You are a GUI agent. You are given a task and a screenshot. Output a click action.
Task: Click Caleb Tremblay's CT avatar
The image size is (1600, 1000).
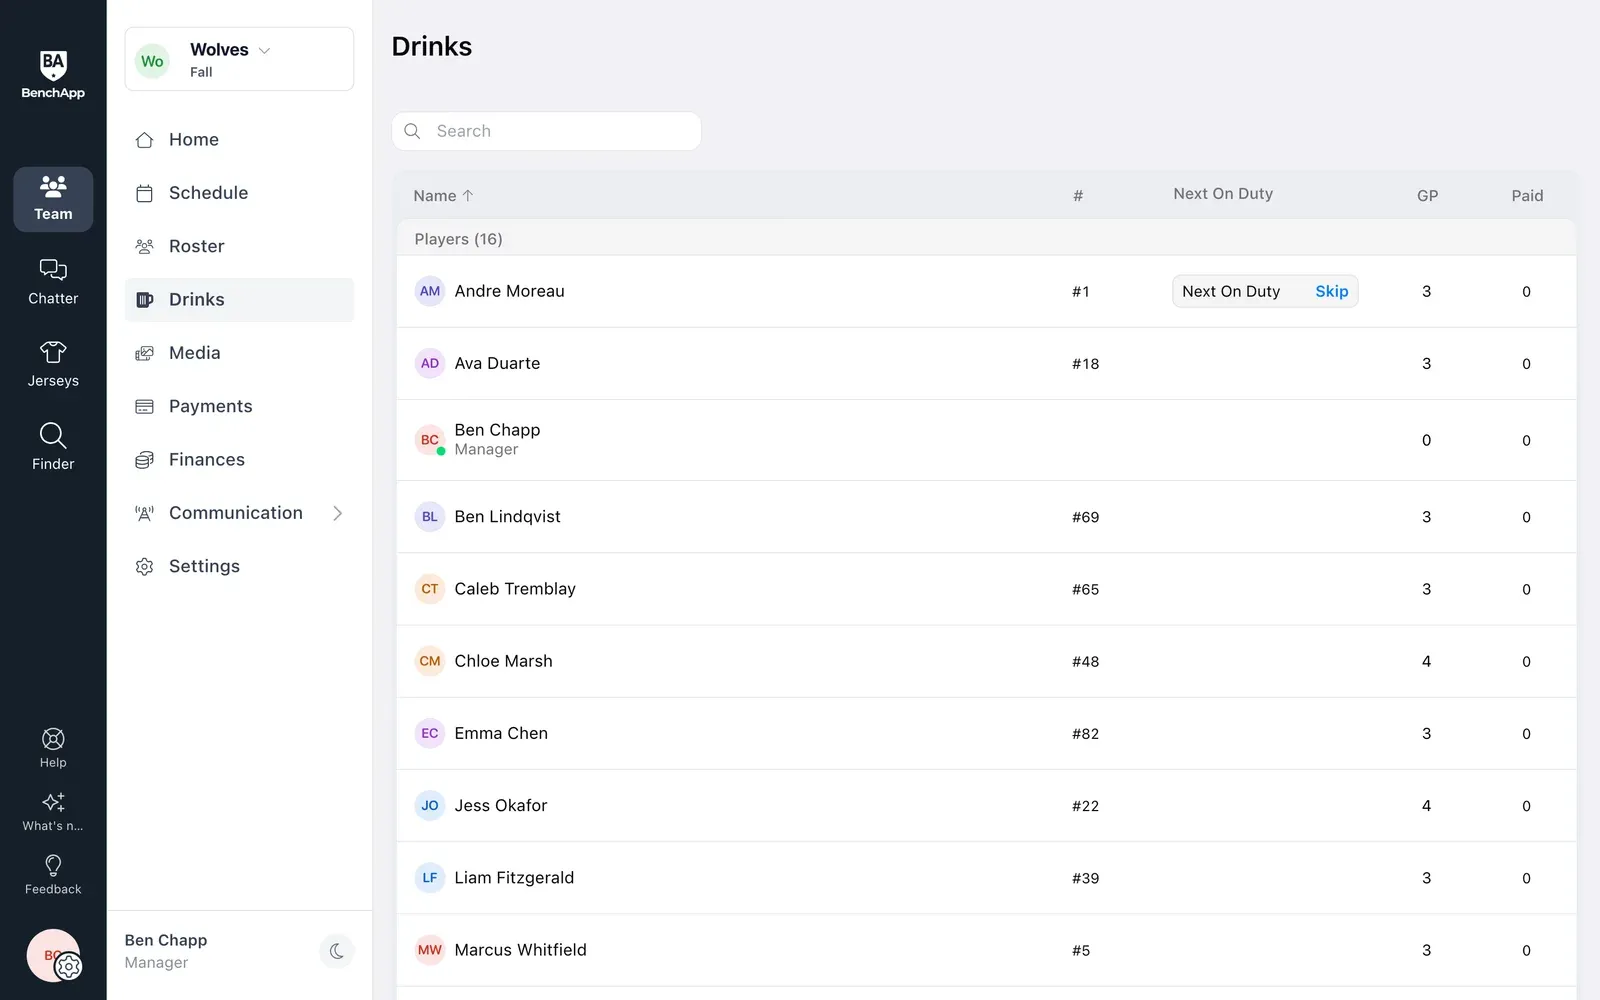(430, 589)
